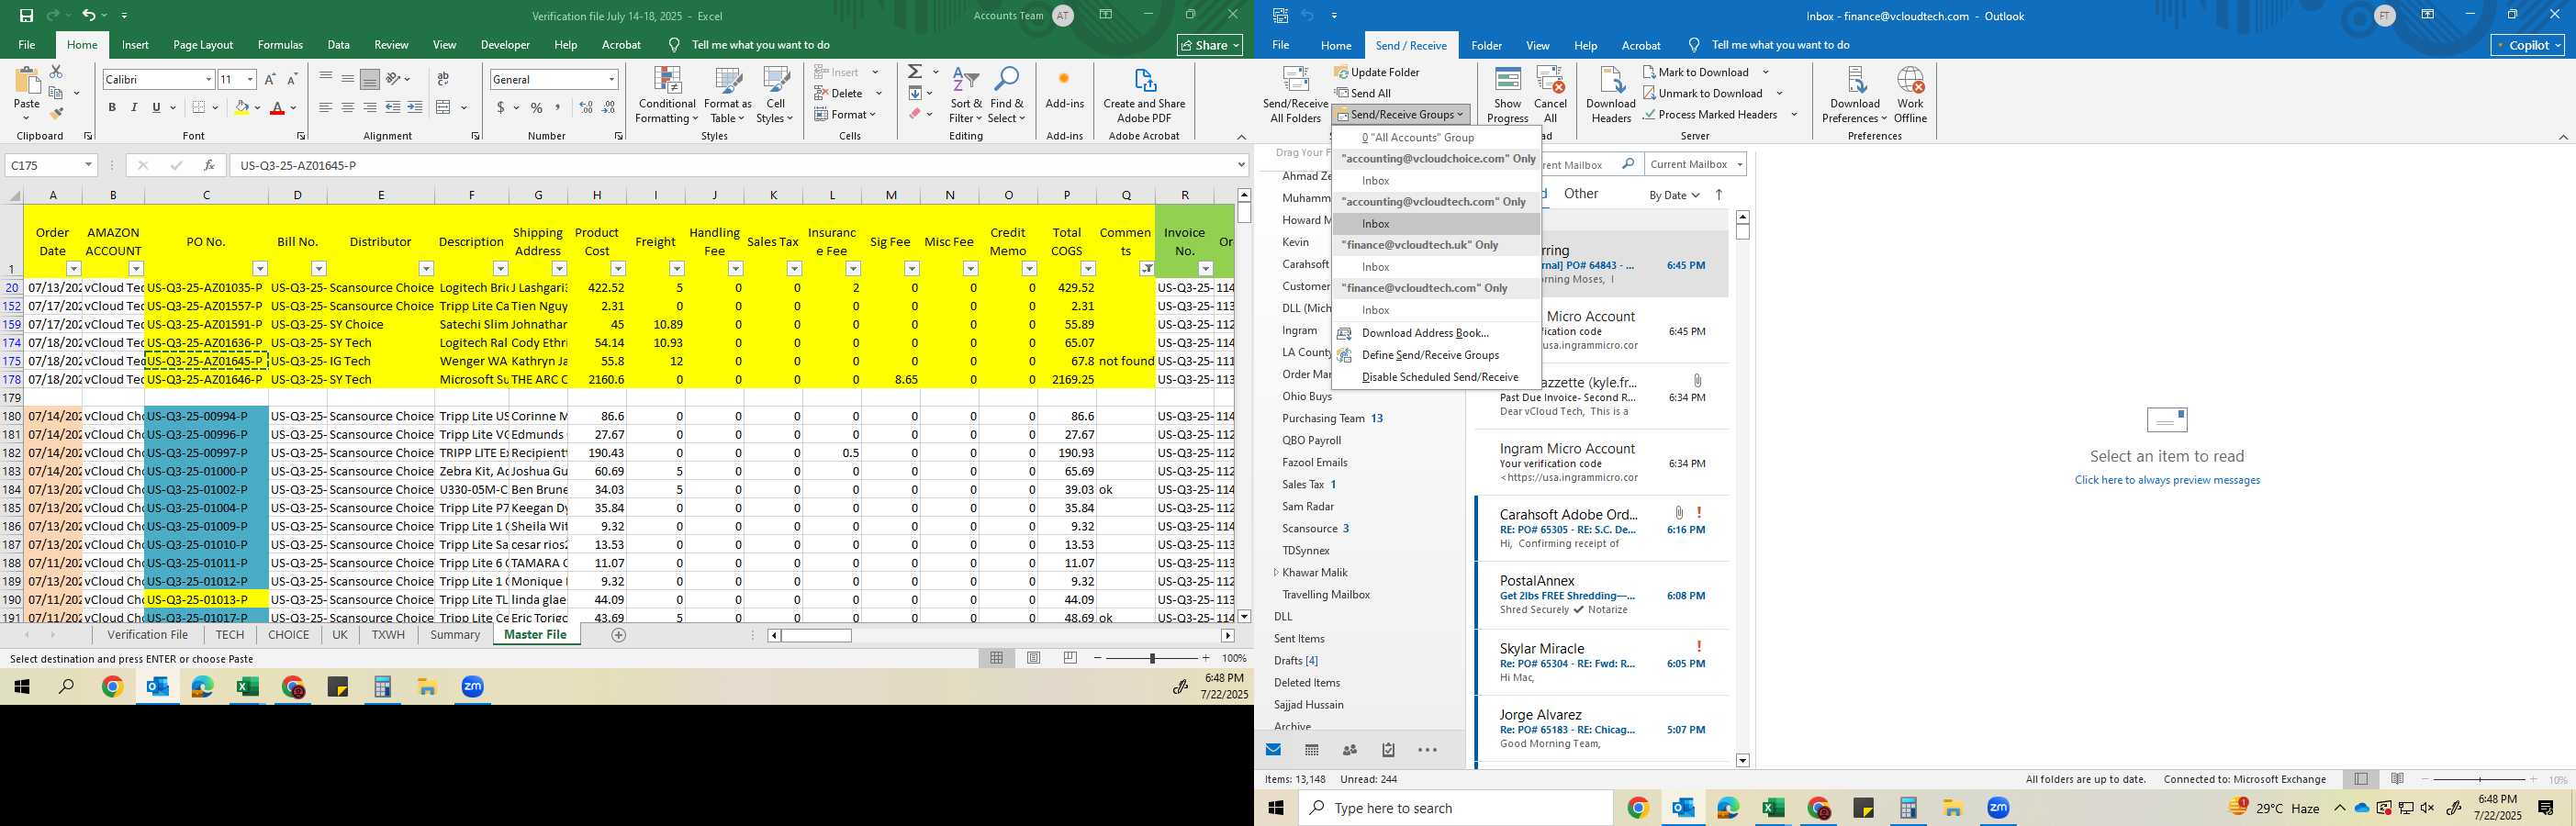Apply Italic formatting in Excel
The image size is (2576, 826).
click(x=134, y=107)
